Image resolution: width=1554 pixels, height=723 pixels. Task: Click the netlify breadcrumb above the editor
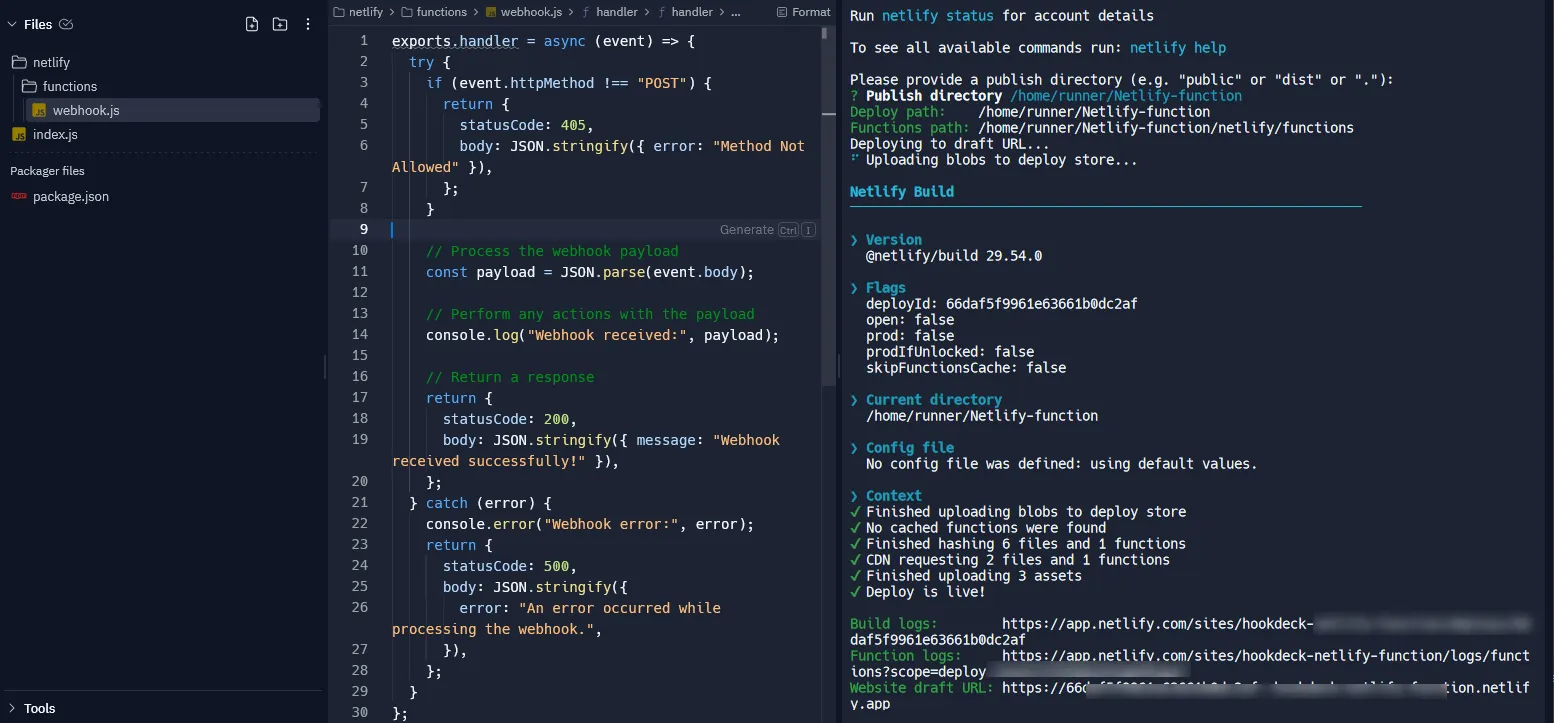pyautogui.click(x=358, y=12)
